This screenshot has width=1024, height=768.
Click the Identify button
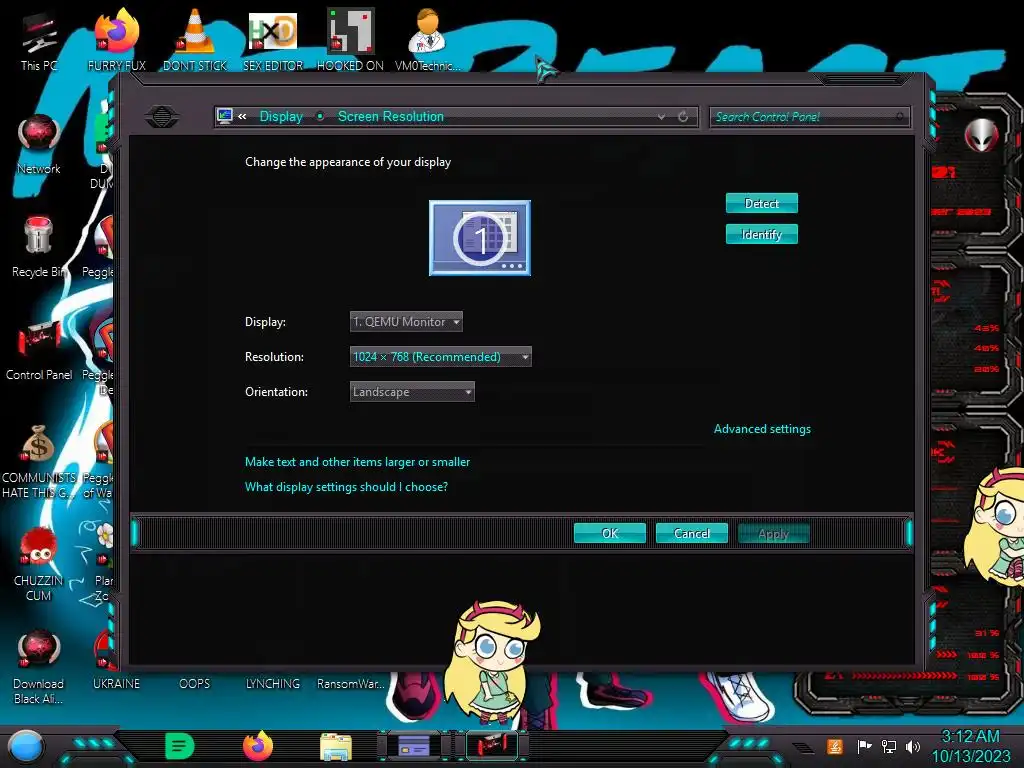pos(761,234)
